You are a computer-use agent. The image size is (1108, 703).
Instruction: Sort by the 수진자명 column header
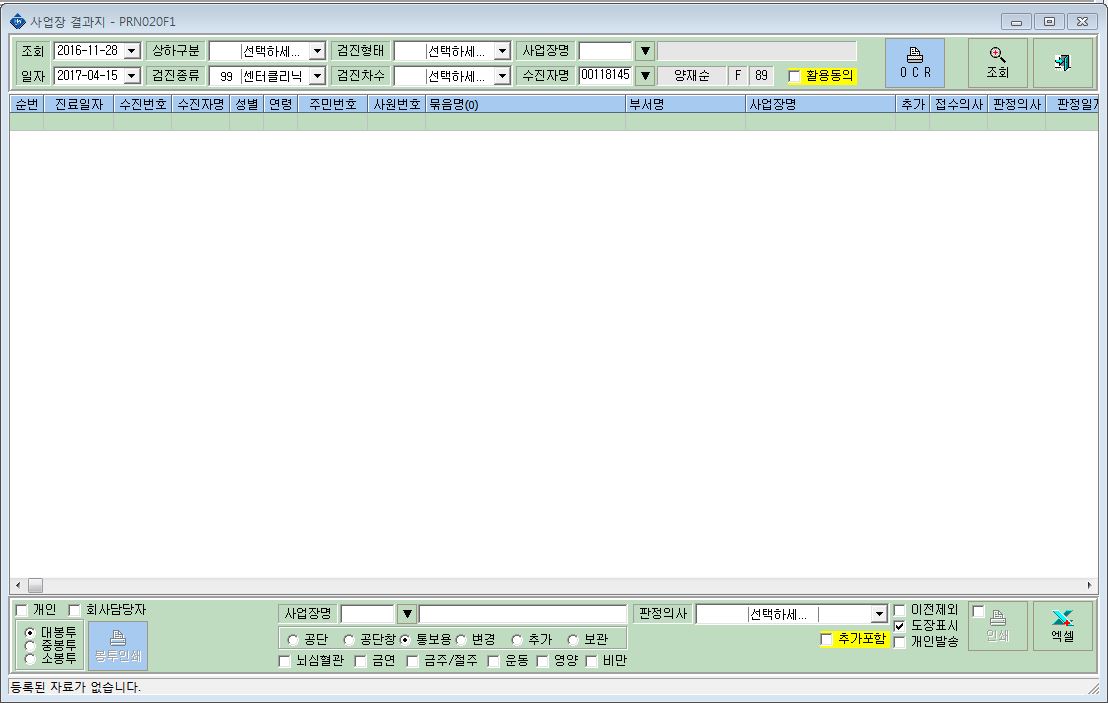tap(200, 104)
